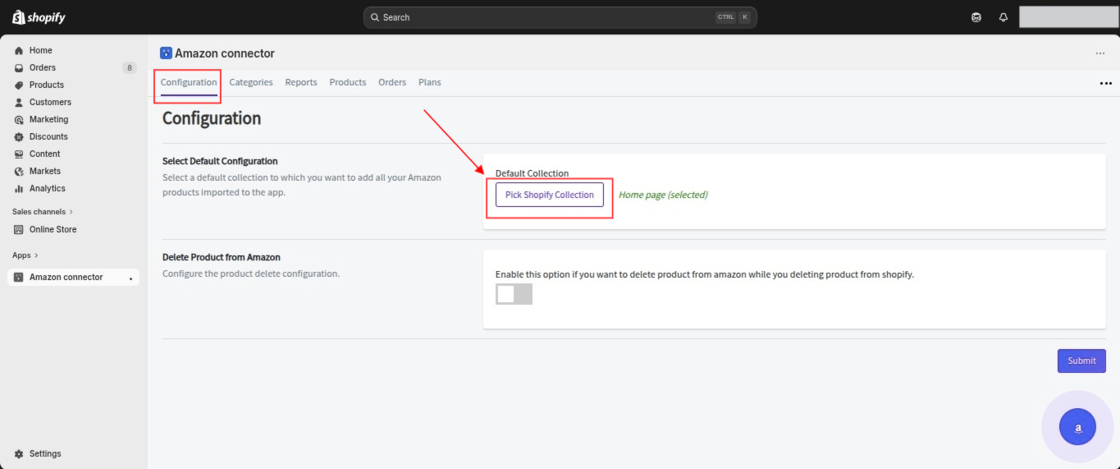1120x469 pixels.
Task: Open the notifications bell
Action: coord(1004,17)
